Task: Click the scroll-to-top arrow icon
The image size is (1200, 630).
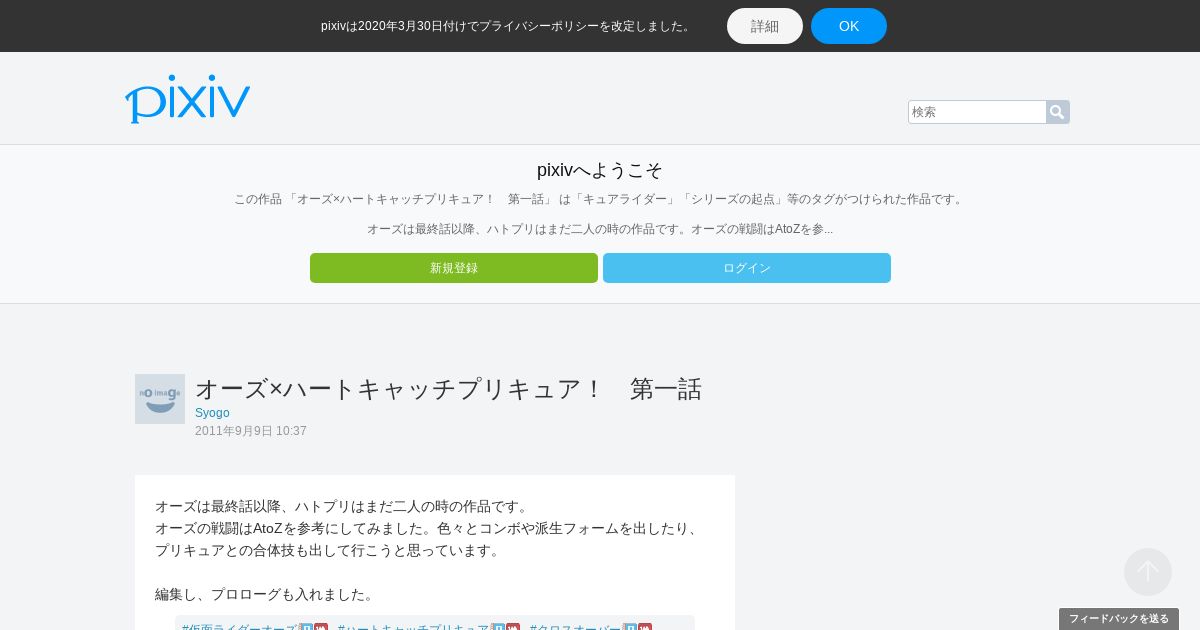Action: point(1148,572)
